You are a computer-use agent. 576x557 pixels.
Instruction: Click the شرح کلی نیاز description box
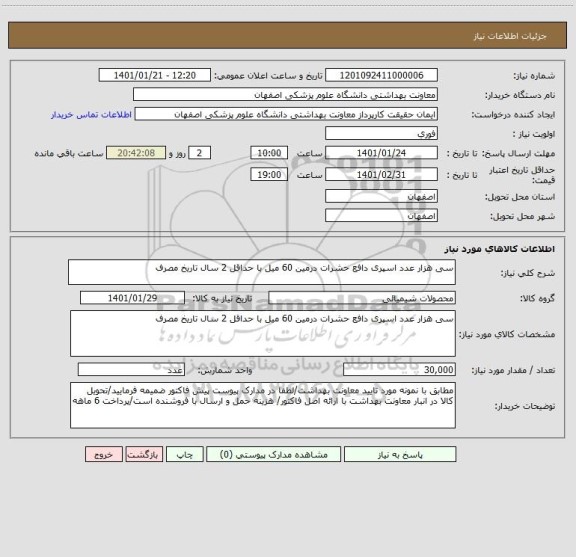(262, 272)
